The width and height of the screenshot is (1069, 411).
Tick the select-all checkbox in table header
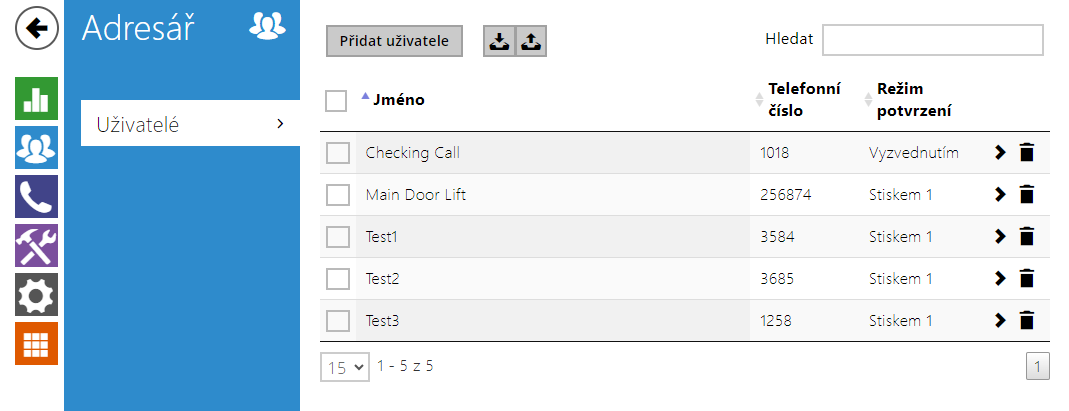(336, 101)
